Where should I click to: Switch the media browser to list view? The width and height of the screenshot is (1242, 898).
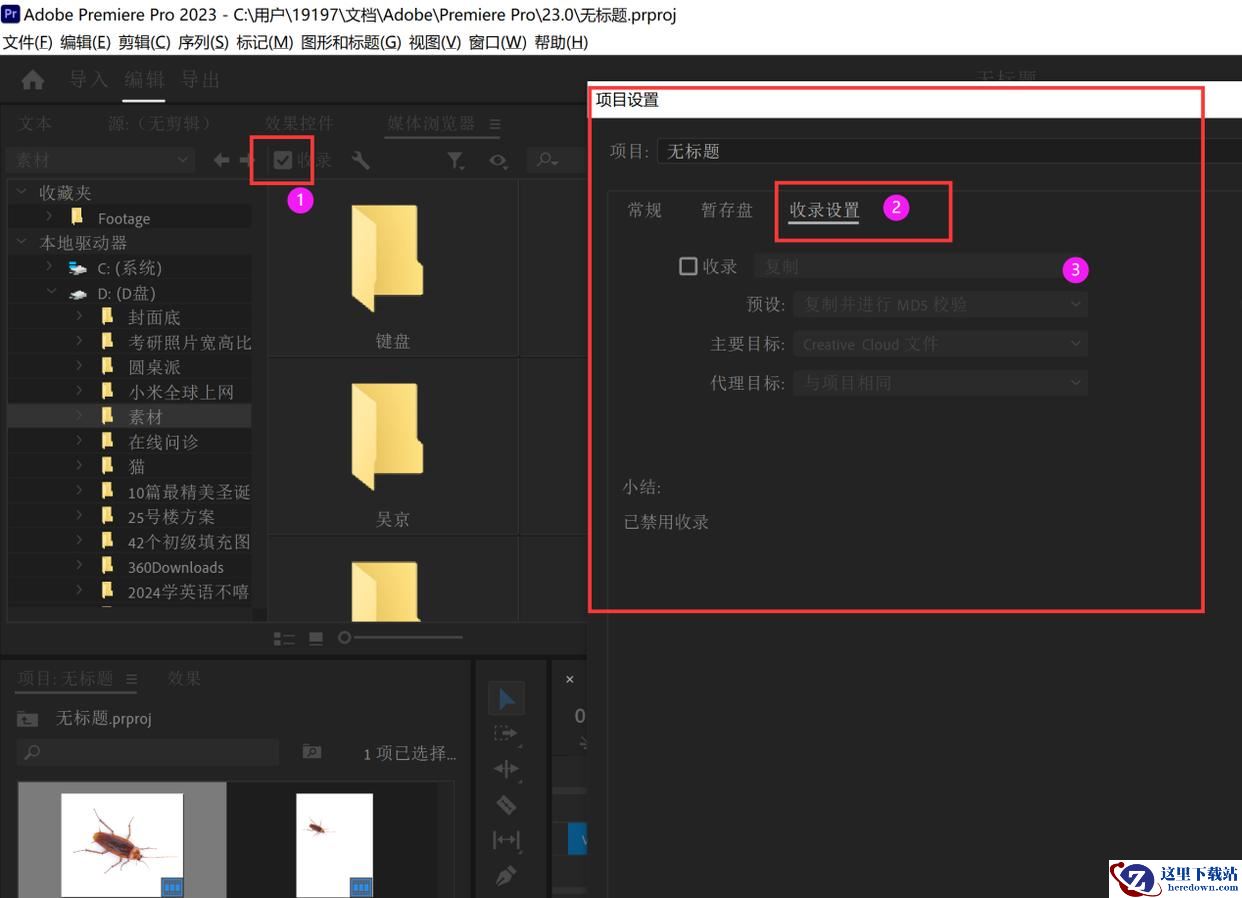tap(284, 638)
